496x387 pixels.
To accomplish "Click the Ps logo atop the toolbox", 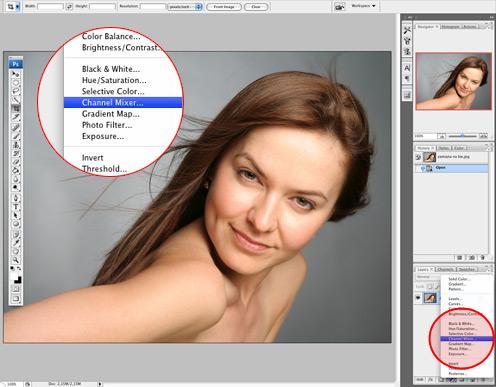I will [15, 64].
